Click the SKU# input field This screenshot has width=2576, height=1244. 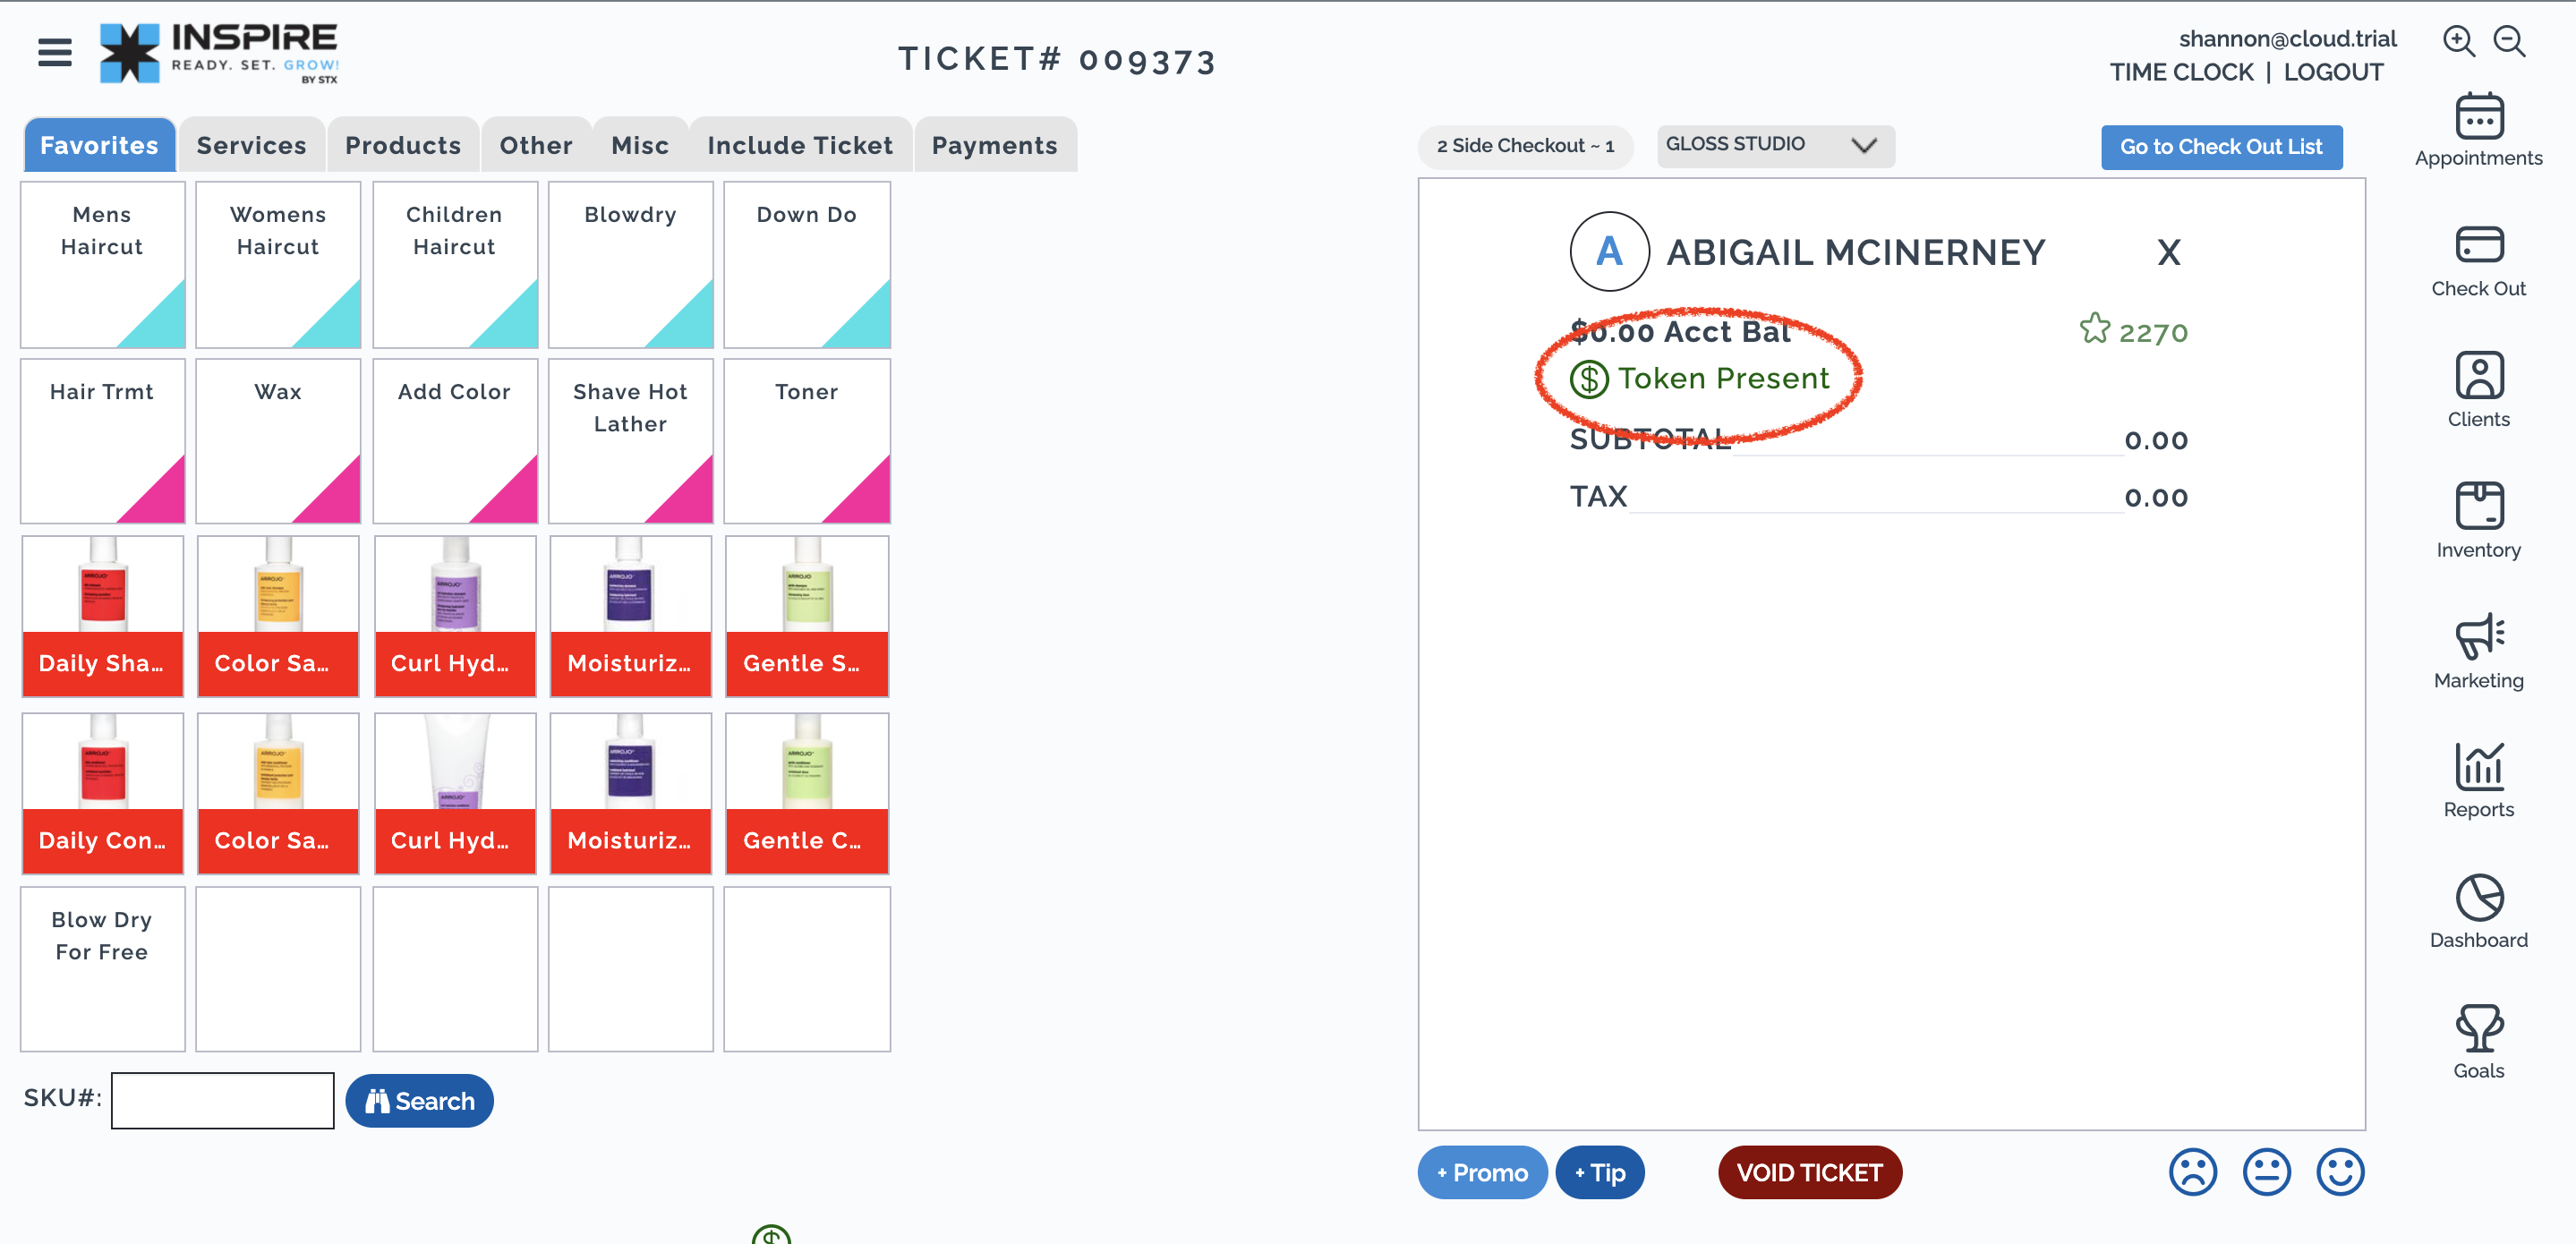[222, 1100]
